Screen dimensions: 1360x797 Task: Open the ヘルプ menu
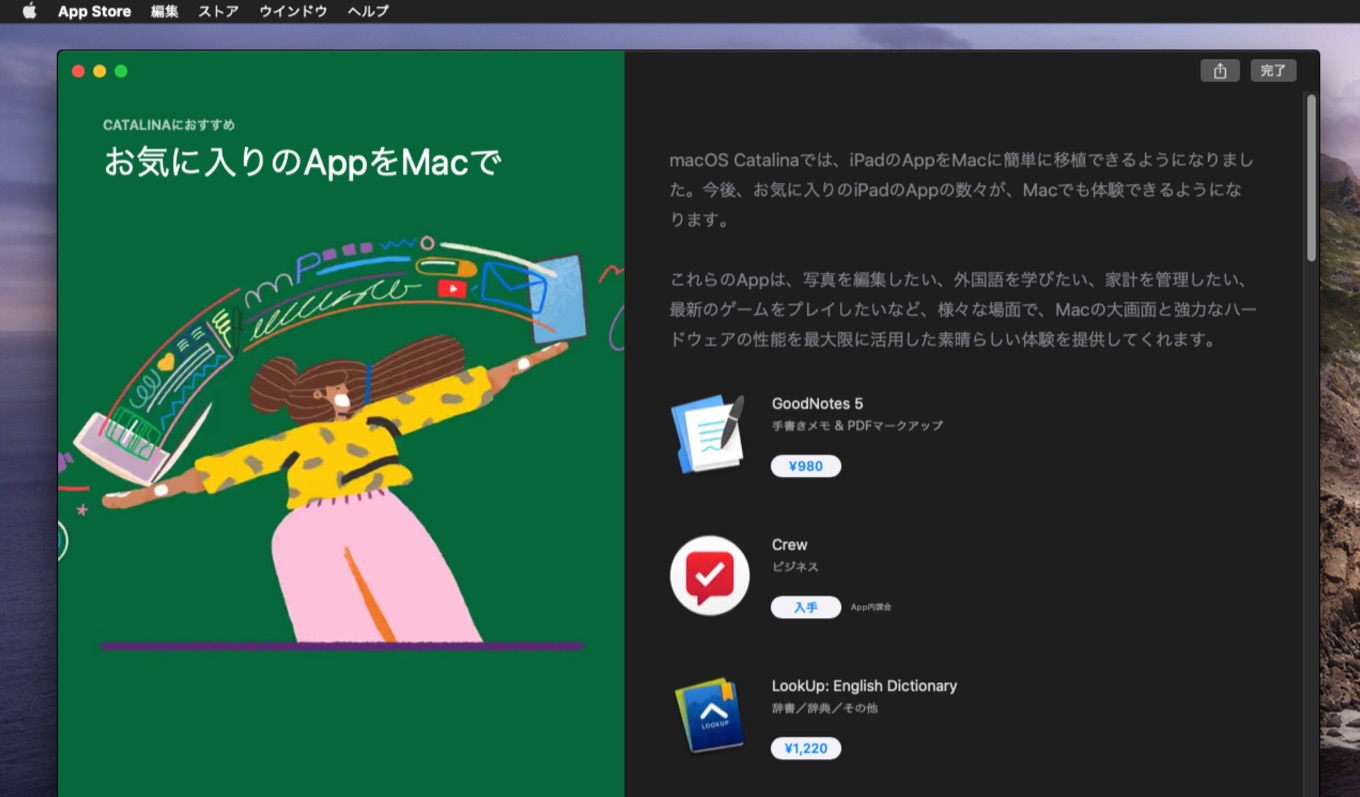pos(368,11)
